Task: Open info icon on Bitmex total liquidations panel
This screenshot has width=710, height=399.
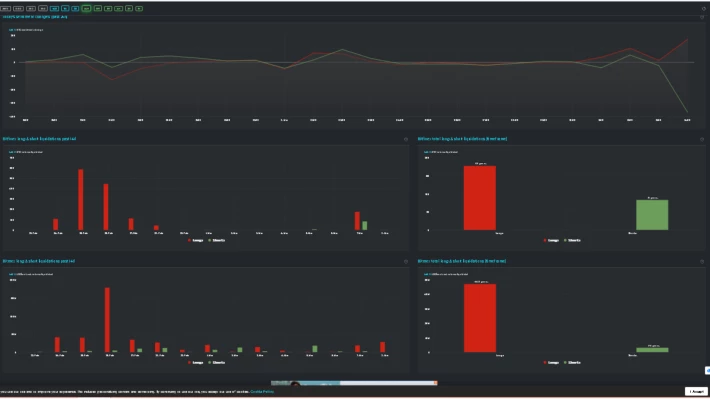Action: tap(702, 262)
